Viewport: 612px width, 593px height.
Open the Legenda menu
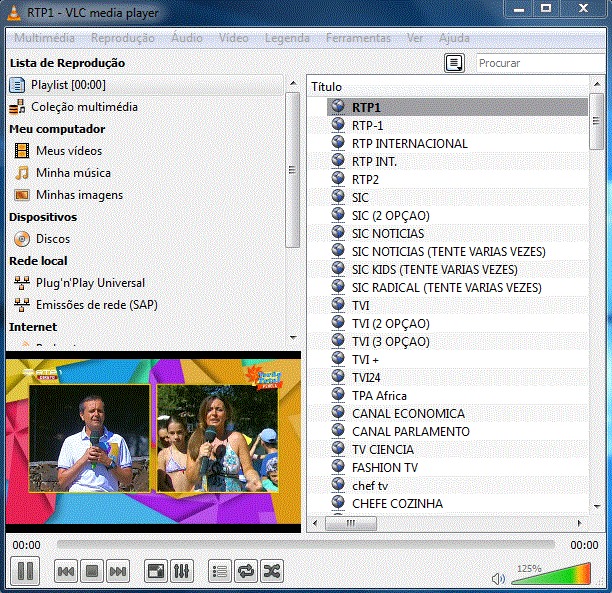[x=287, y=38]
